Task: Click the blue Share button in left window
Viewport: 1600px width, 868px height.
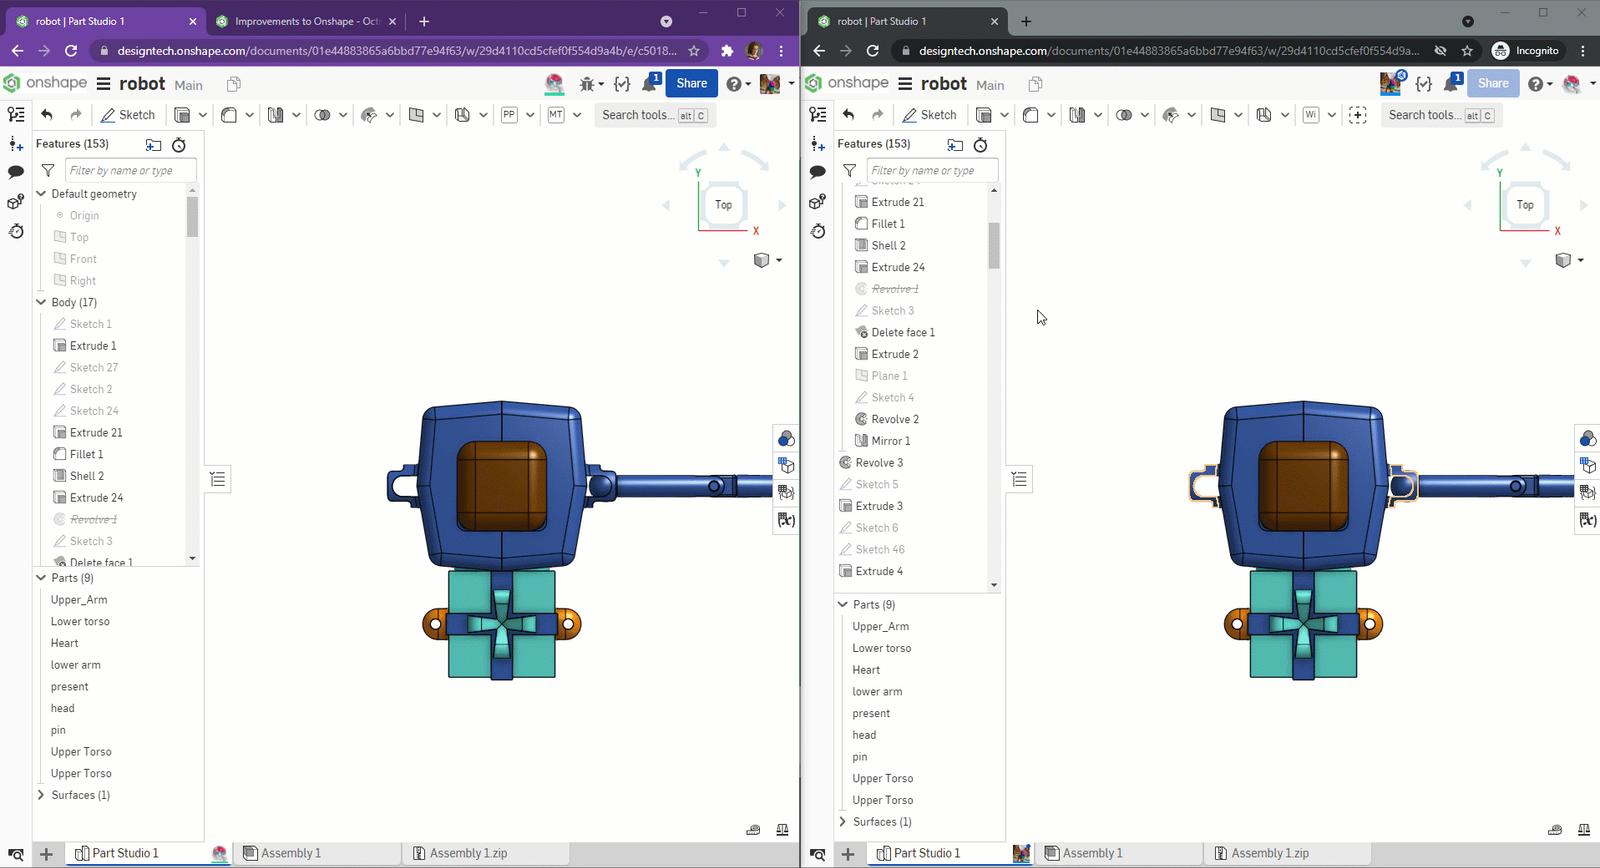Action: point(691,84)
